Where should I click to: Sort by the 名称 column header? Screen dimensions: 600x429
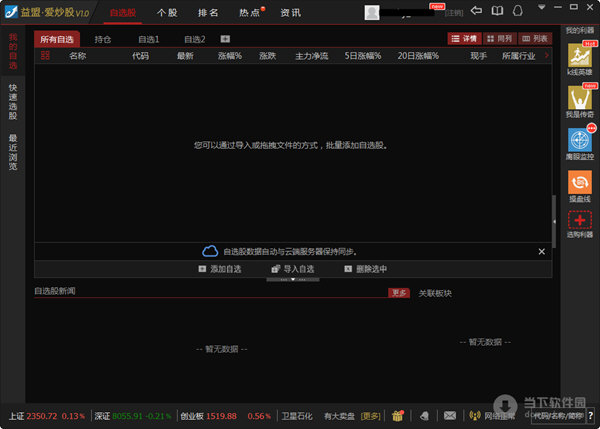click(x=78, y=56)
